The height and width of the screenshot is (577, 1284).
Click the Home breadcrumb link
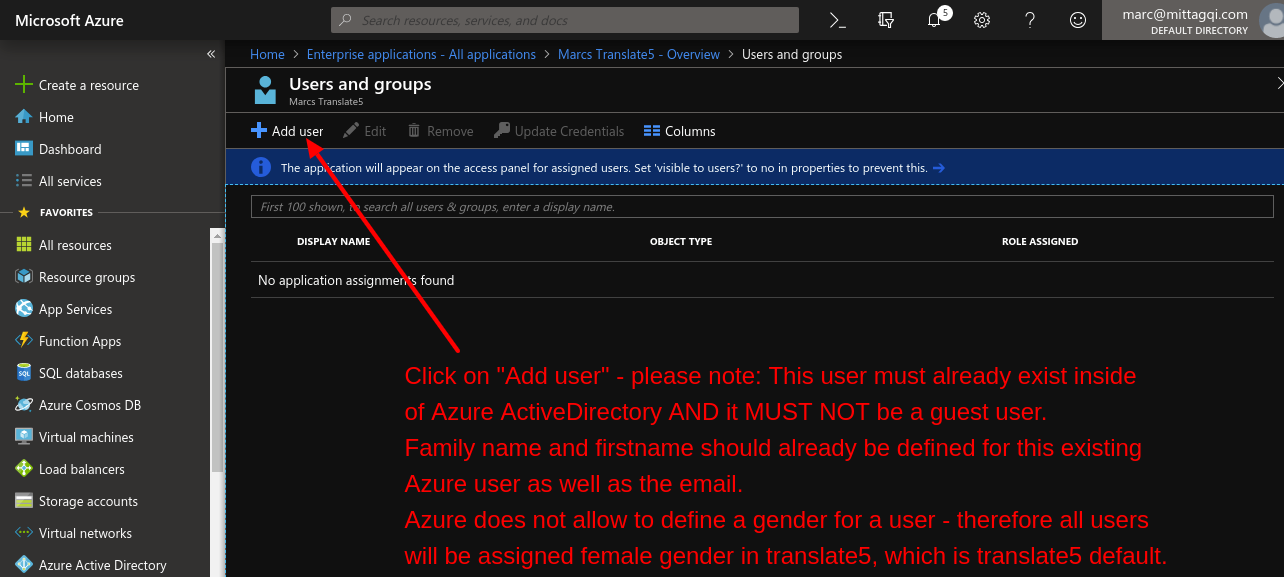(267, 54)
